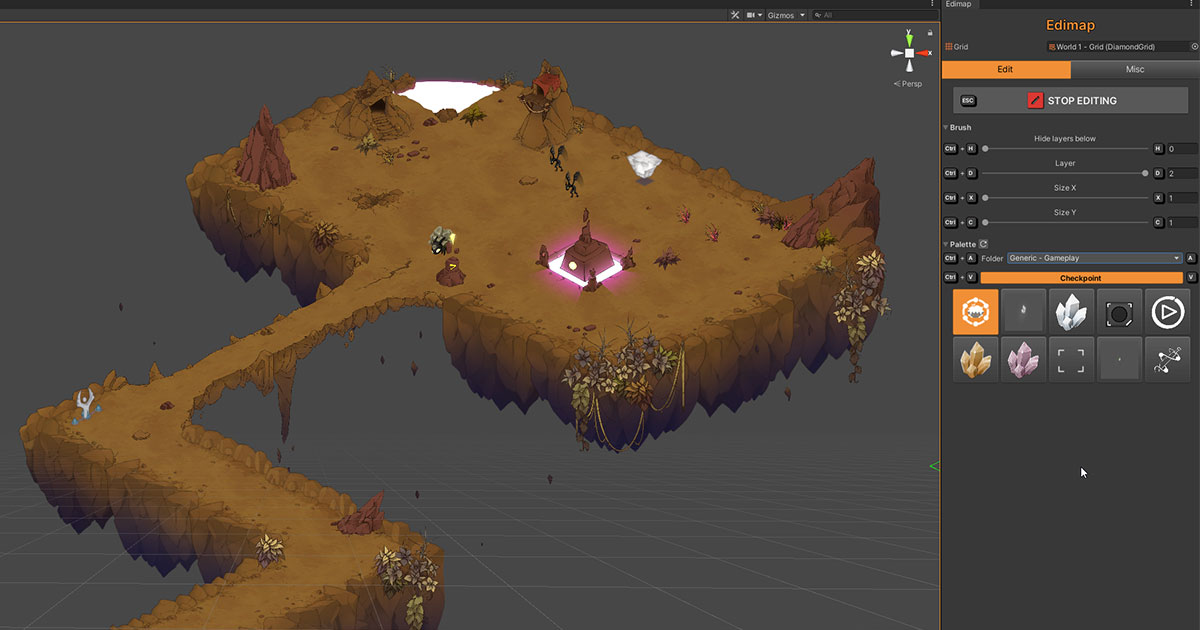This screenshot has width=1200, height=630.
Task: Collapse the Brush section
Action: click(x=945, y=127)
